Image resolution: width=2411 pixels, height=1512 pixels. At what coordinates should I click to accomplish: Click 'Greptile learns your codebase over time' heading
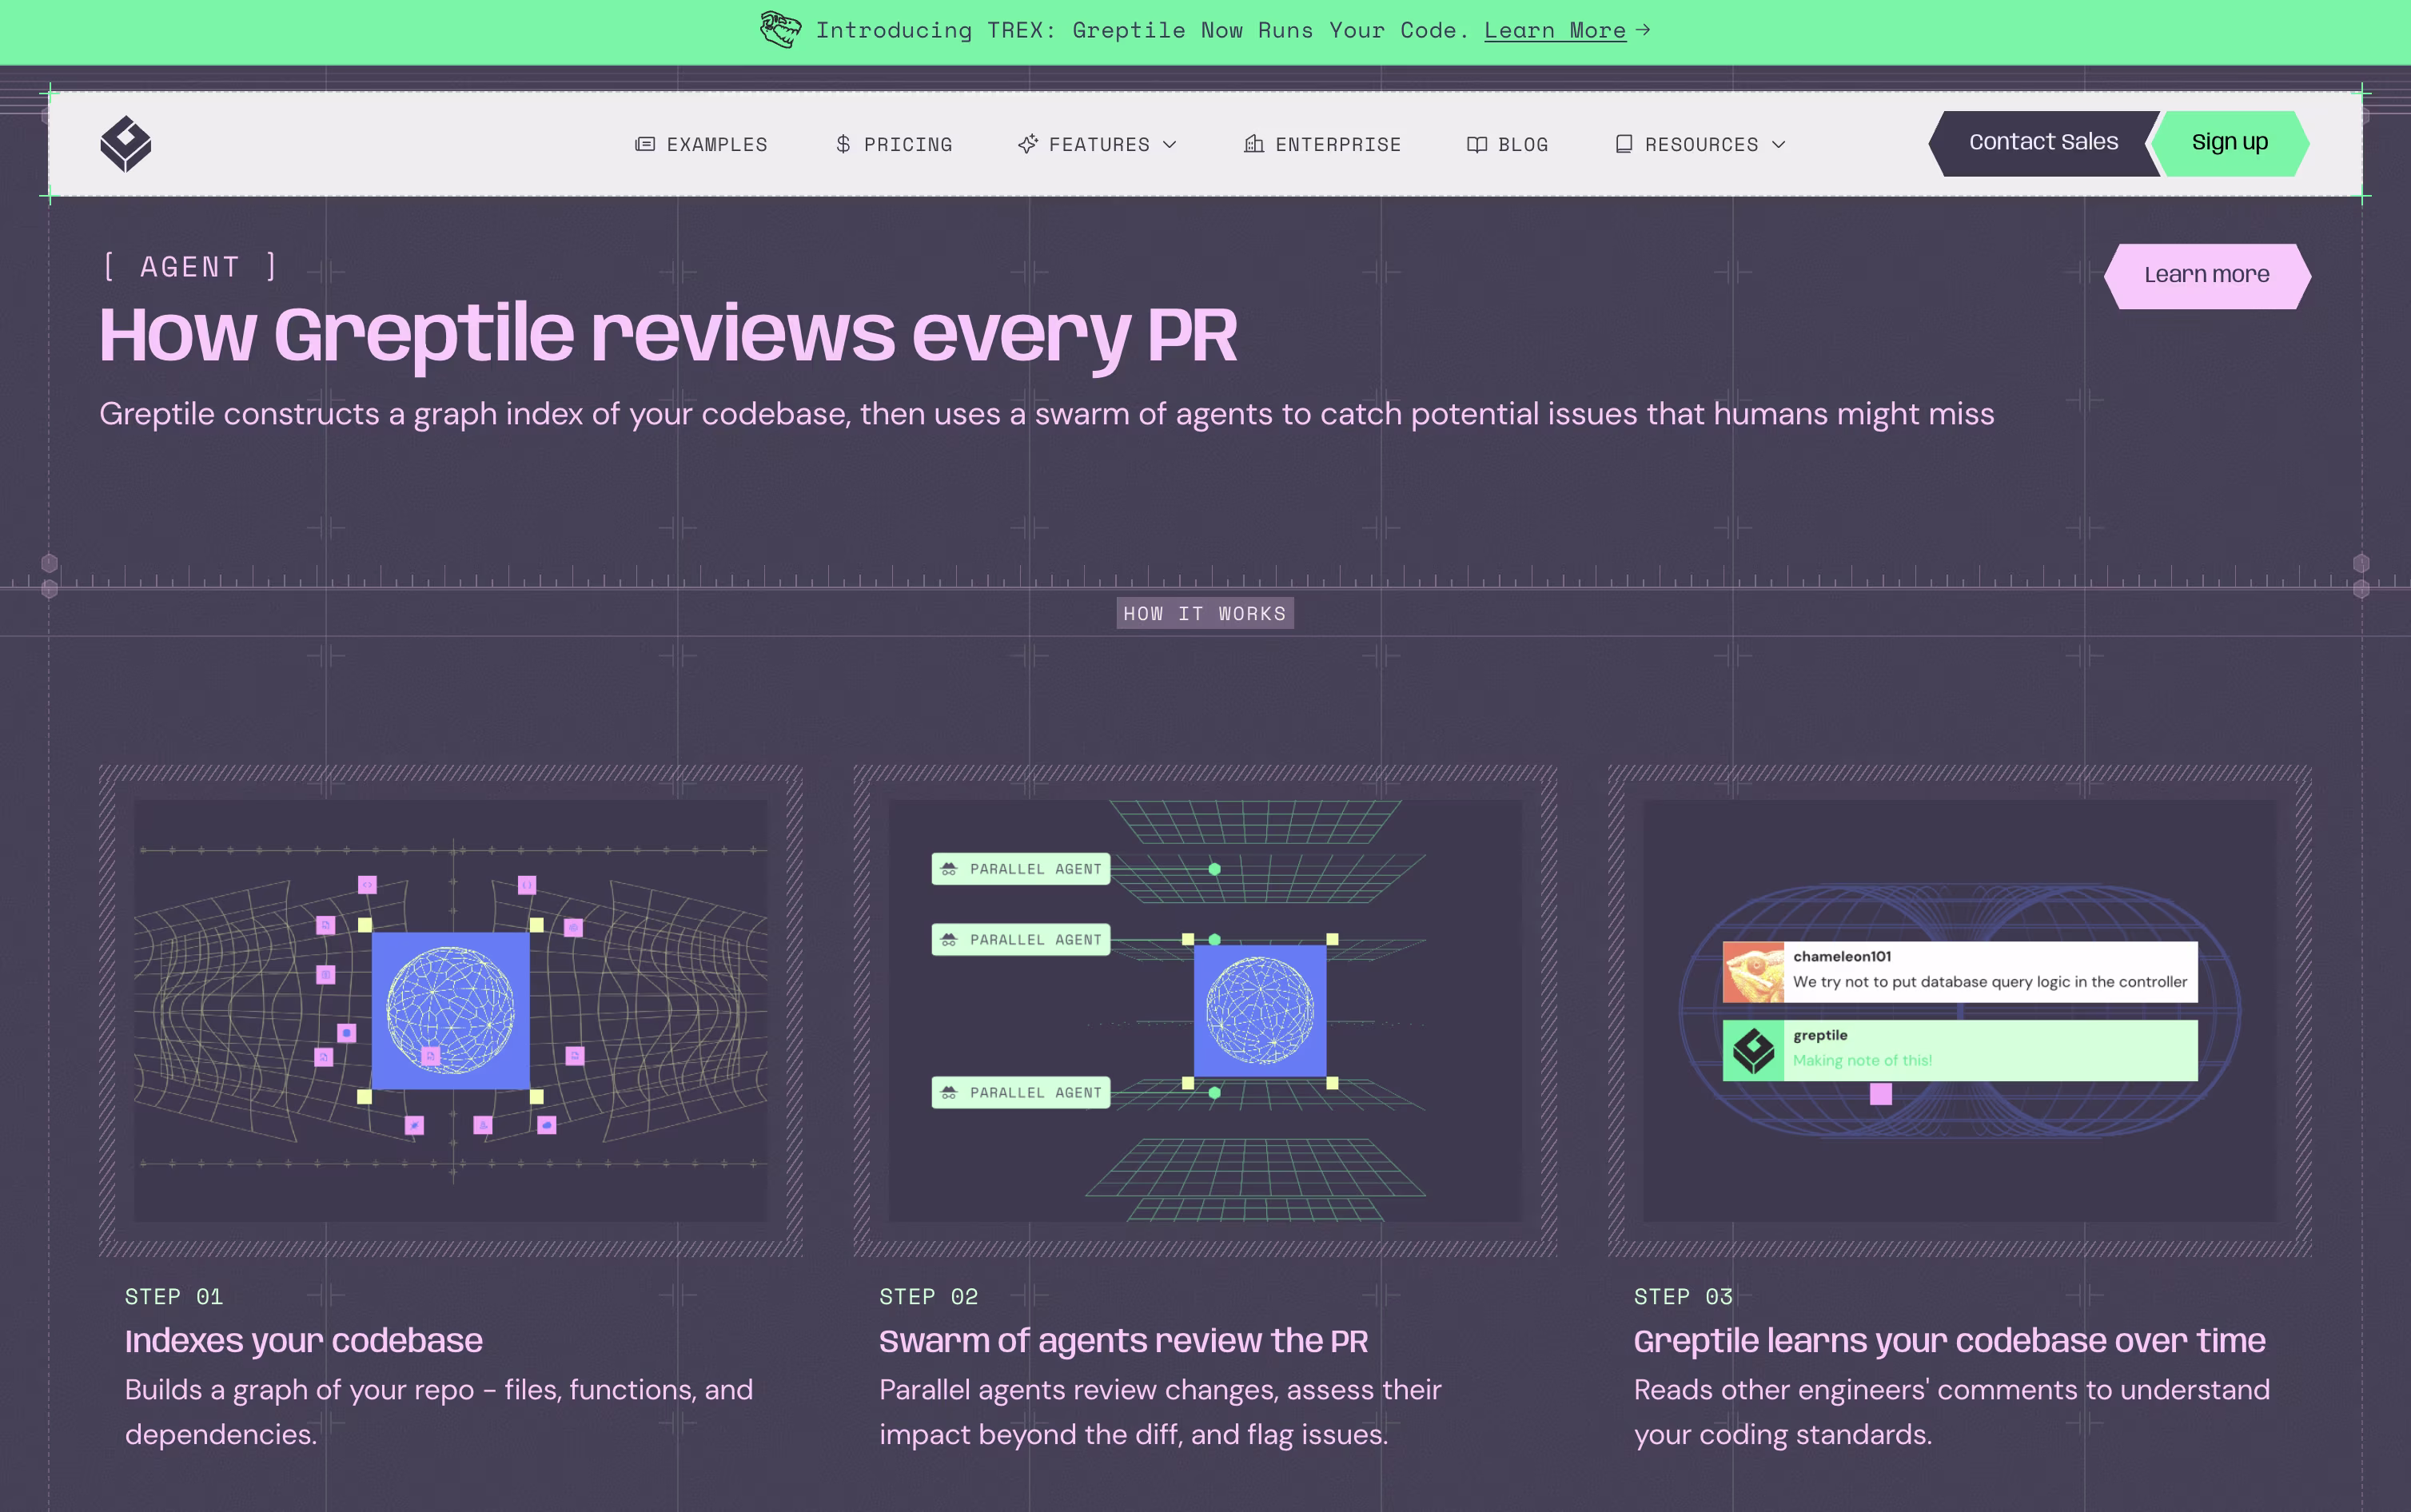pos(1949,1341)
